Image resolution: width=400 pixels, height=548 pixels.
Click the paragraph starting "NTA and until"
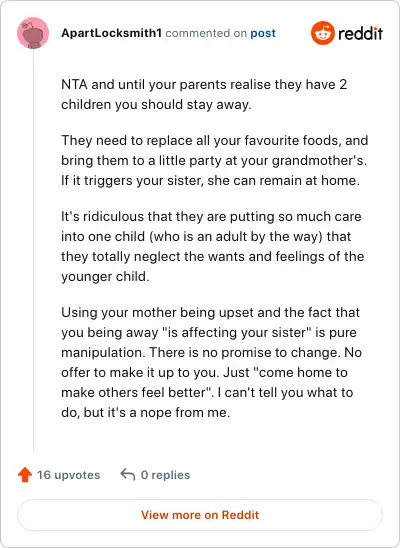204,94
